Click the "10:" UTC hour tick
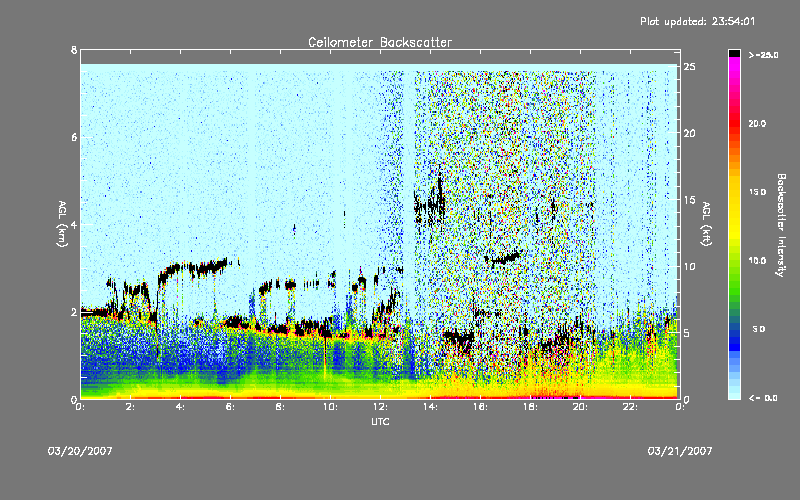The image size is (800, 500). [x=331, y=407]
